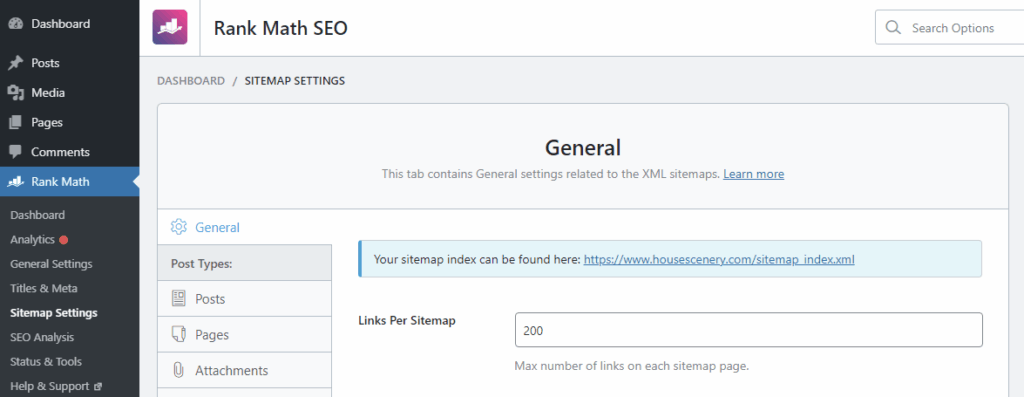The width and height of the screenshot is (1024, 397).
Task: Select Sitemap Settings submenu item
Action: [54, 313]
